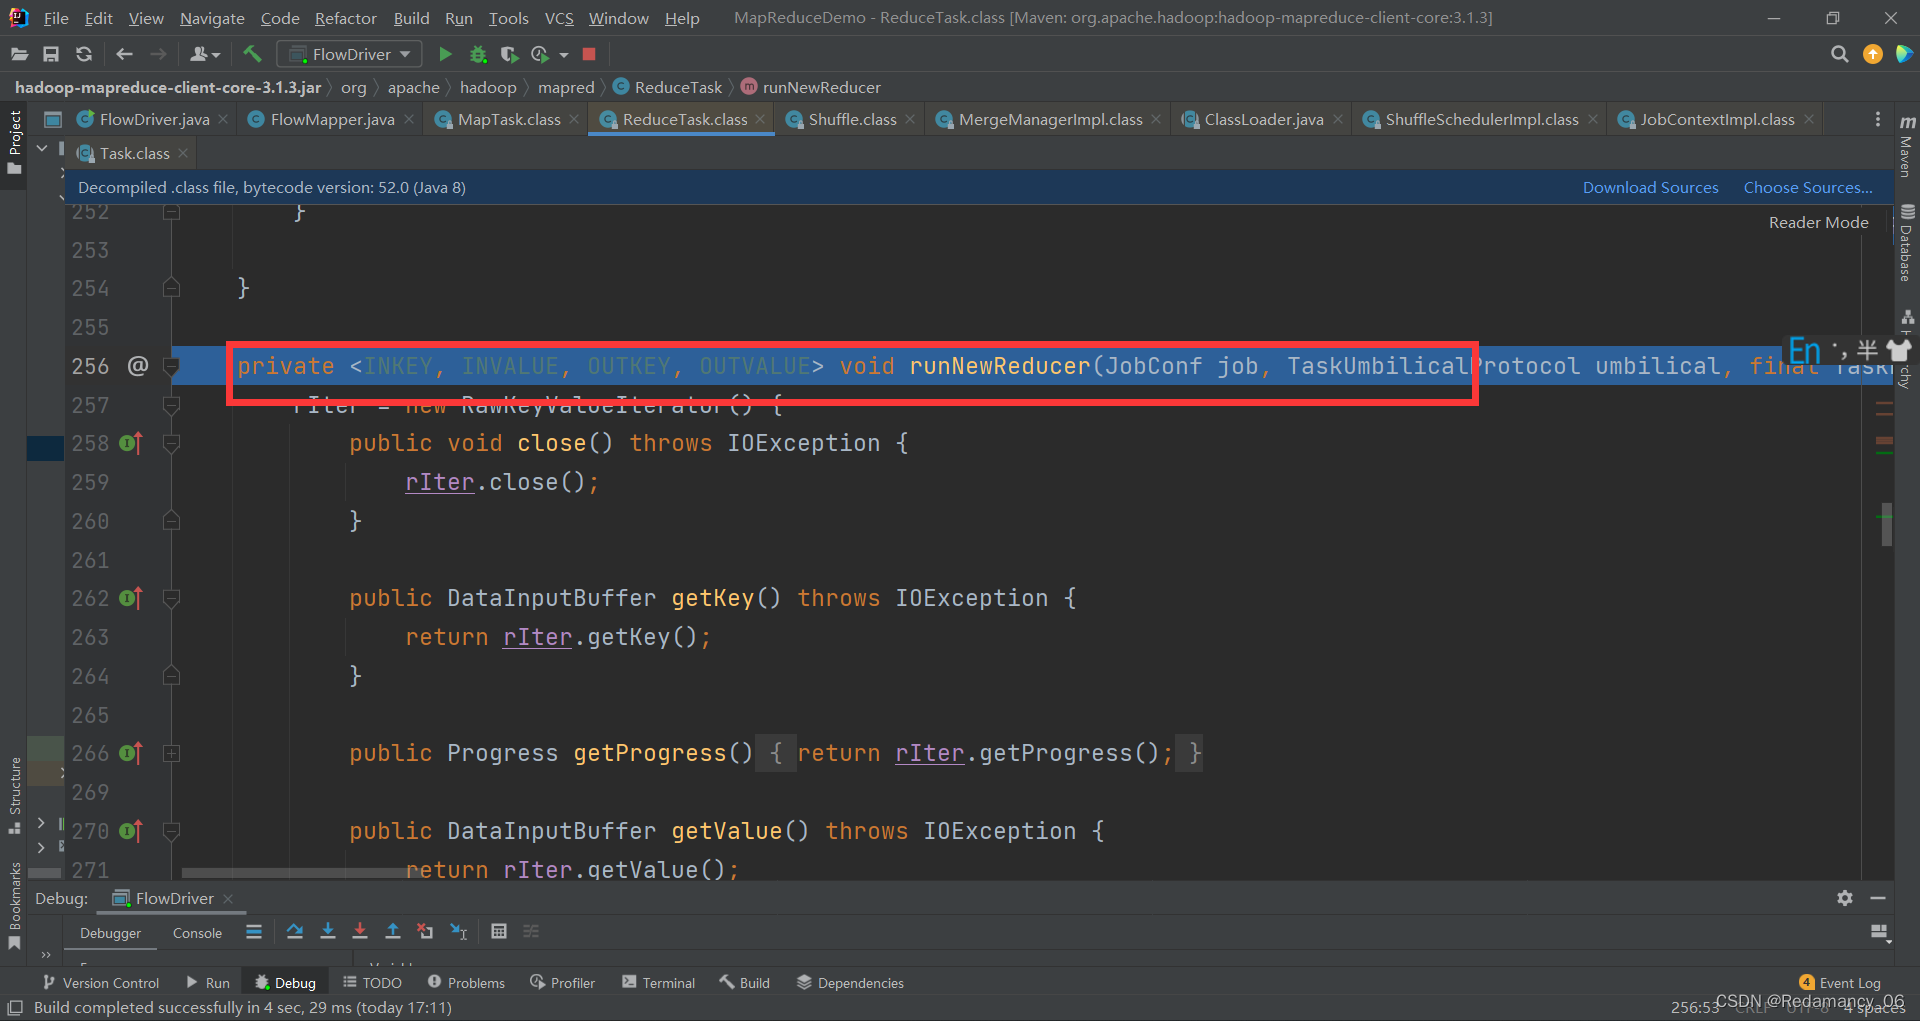Viewport: 1920px width, 1021px height.
Task: Toggle the Project side panel
Action: (x=14, y=142)
